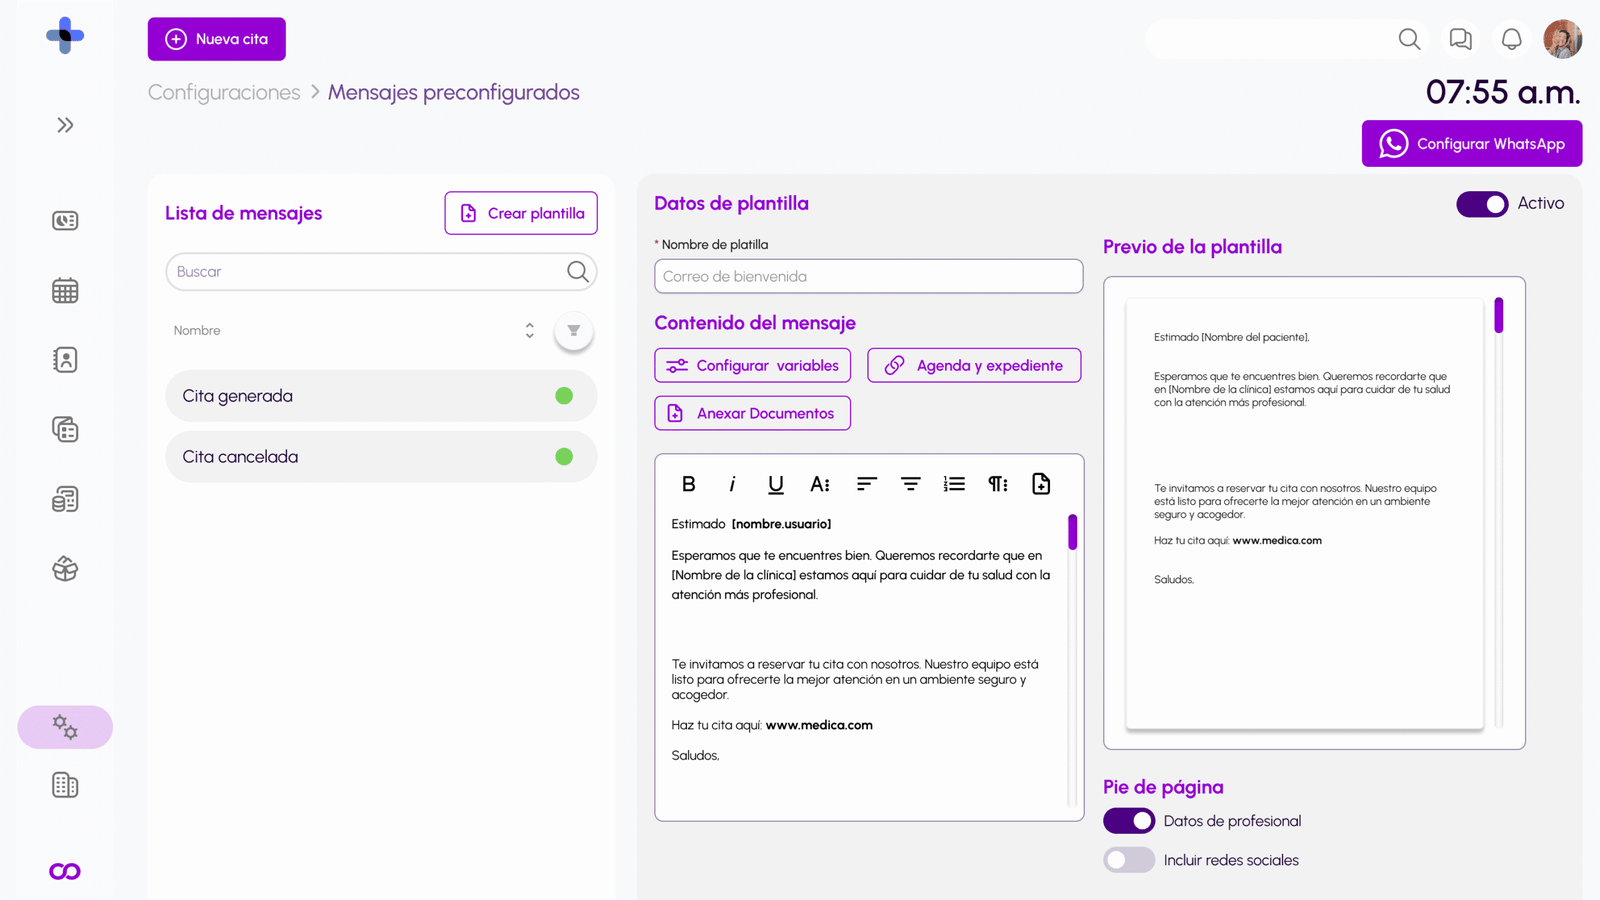Open the sort control next to Nombre
The width and height of the screenshot is (1600, 900).
point(529,330)
